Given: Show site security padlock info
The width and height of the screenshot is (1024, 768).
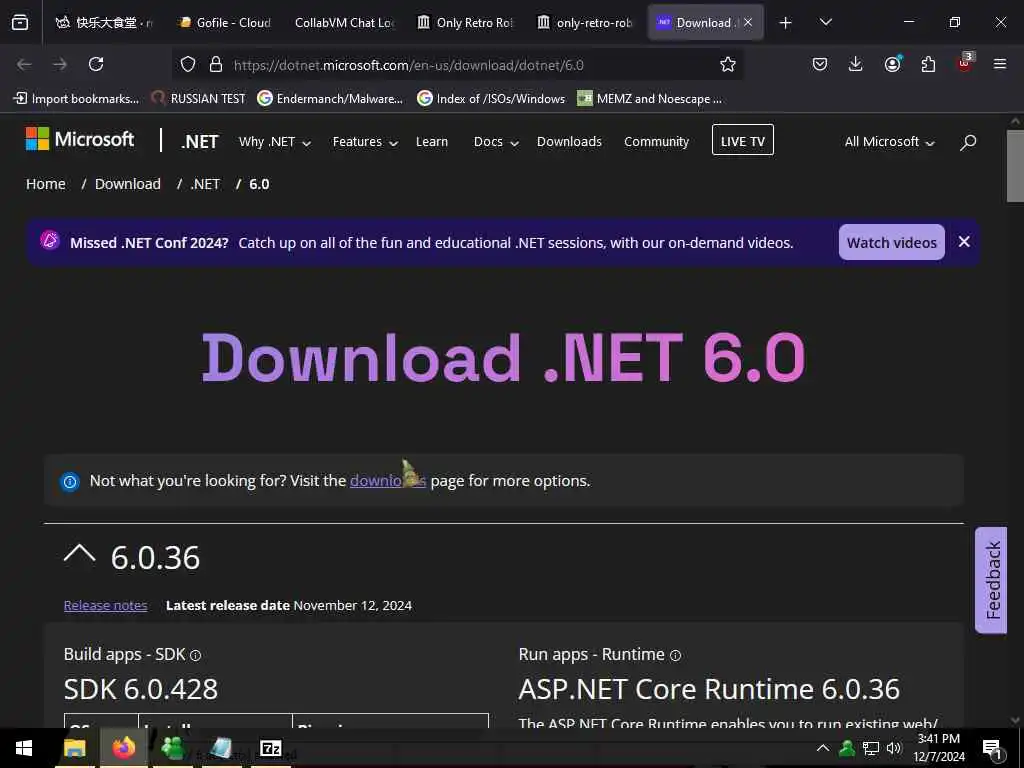Looking at the screenshot, I should point(216,64).
